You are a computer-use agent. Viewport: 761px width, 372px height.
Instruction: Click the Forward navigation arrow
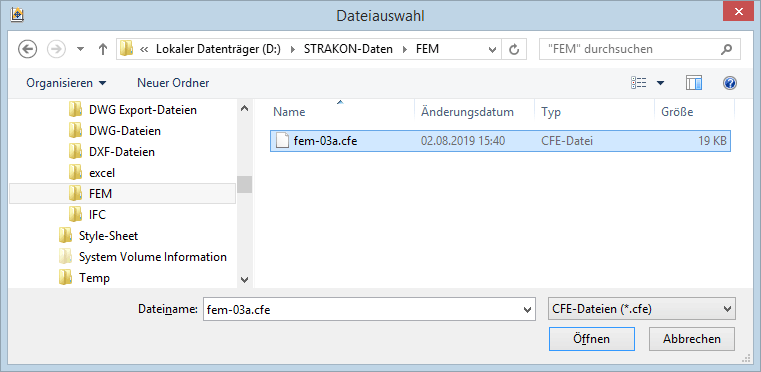coord(56,49)
